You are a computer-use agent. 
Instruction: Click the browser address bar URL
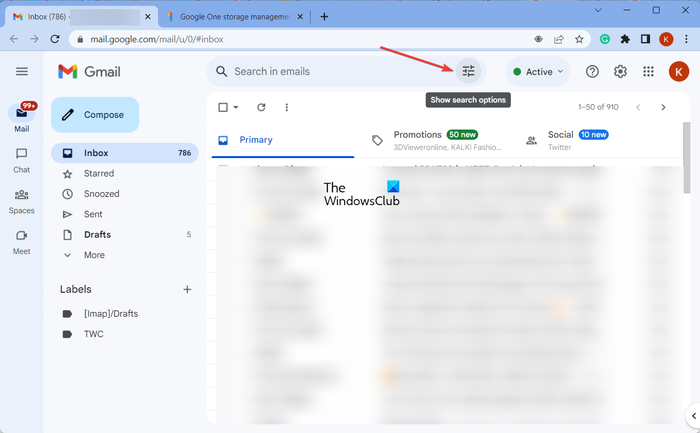pyautogui.click(x=157, y=39)
